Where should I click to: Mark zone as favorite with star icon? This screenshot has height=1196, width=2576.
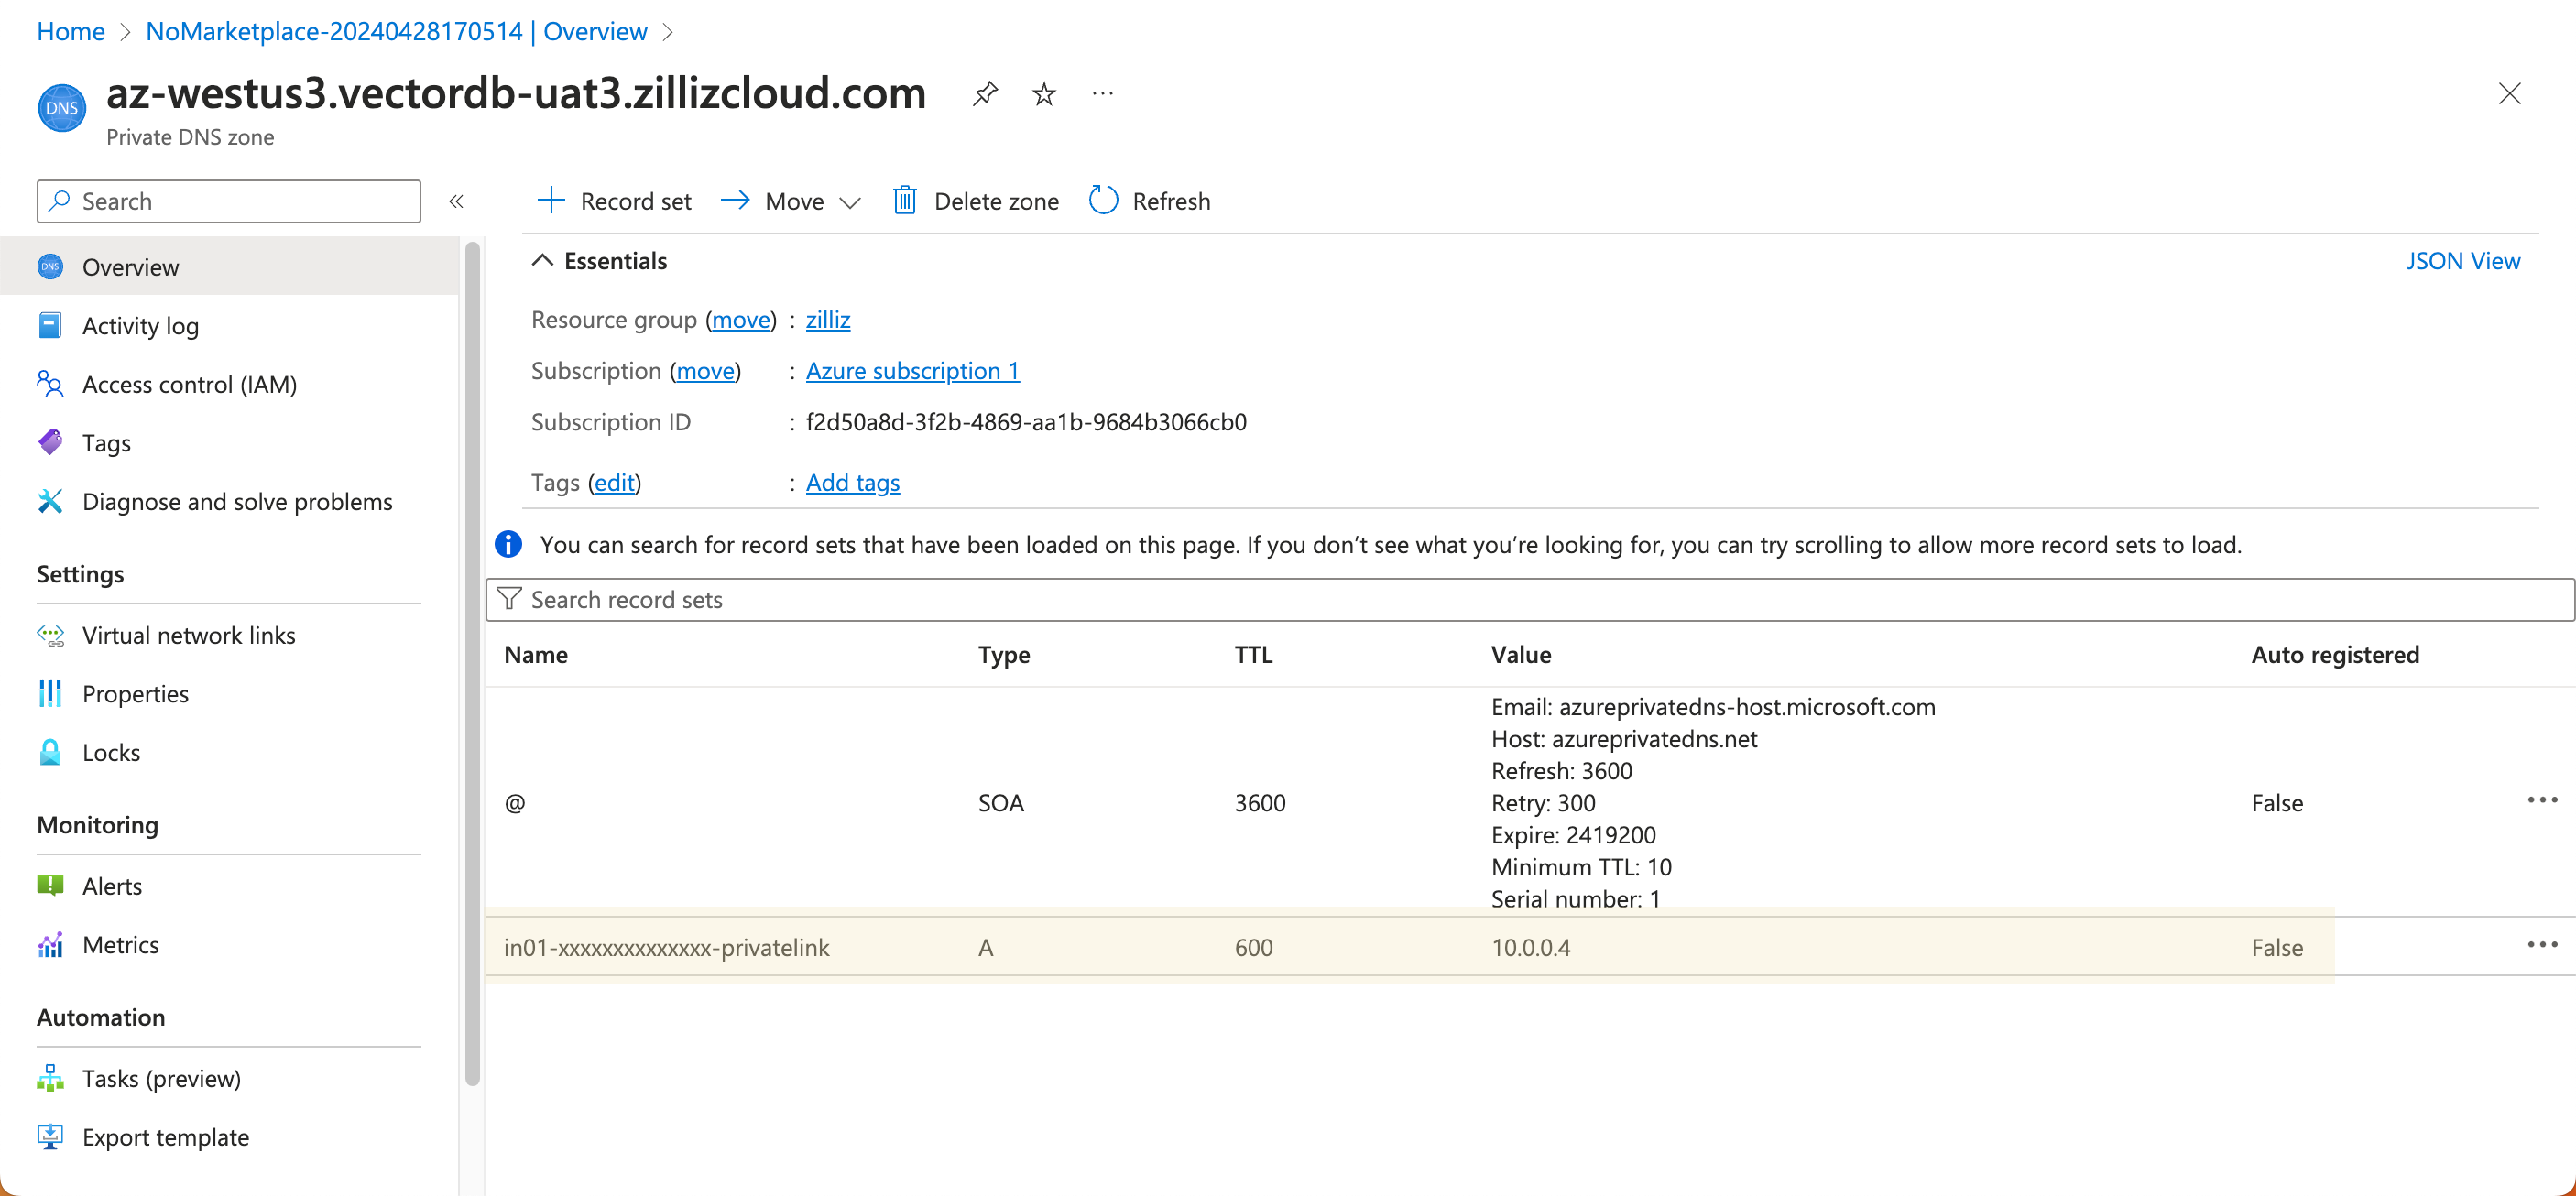1044,94
